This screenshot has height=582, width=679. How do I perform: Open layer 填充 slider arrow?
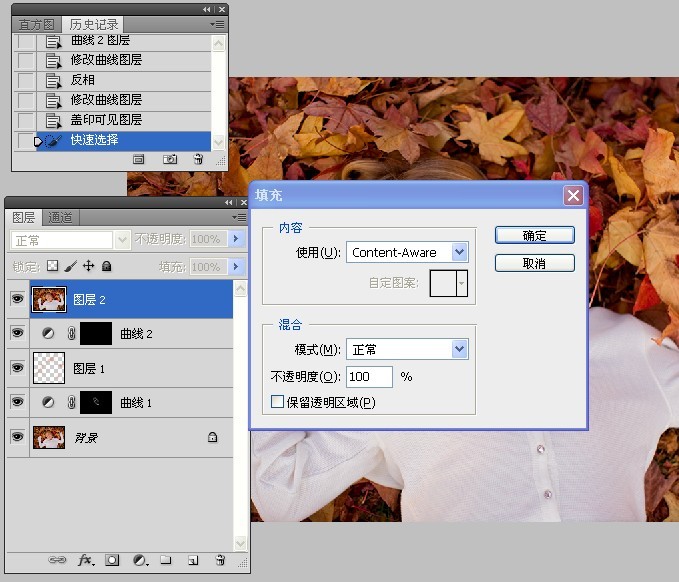pyautogui.click(x=236, y=266)
